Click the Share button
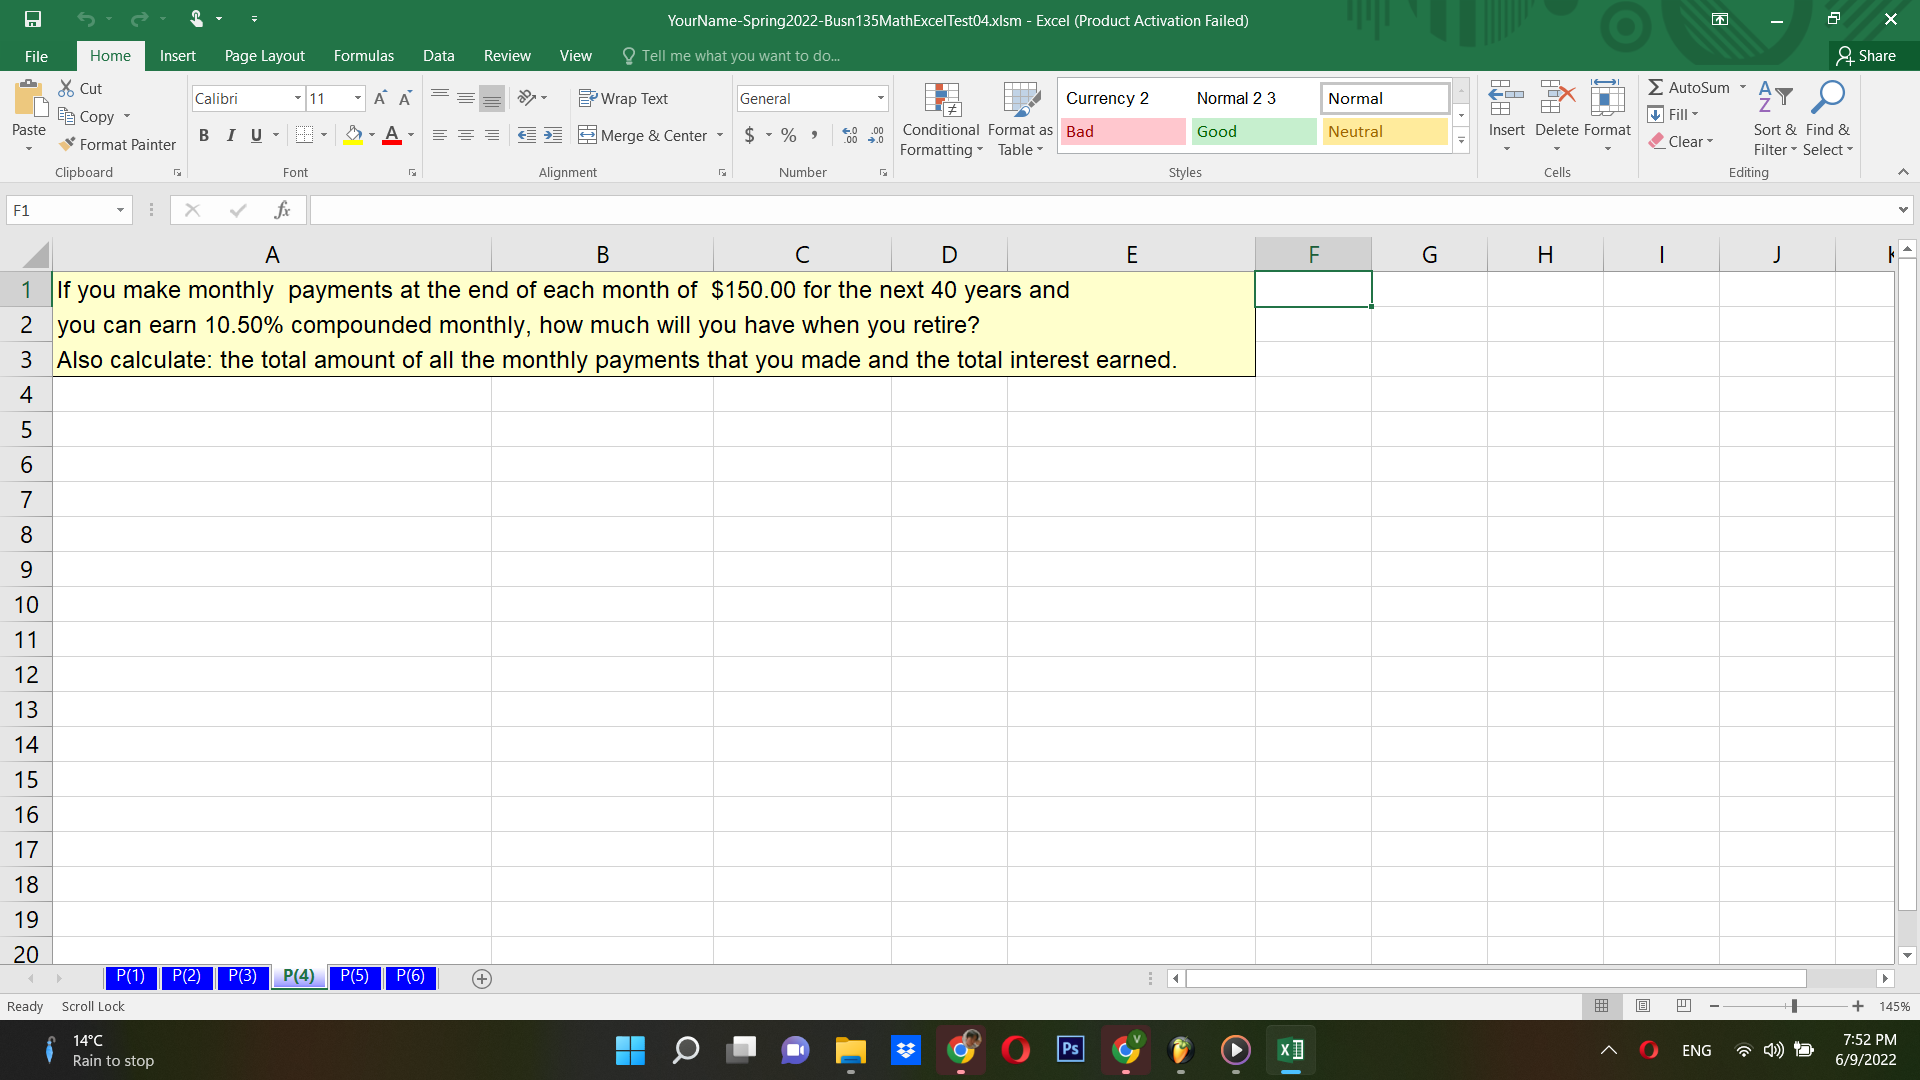The image size is (1920, 1080). tap(1866, 56)
